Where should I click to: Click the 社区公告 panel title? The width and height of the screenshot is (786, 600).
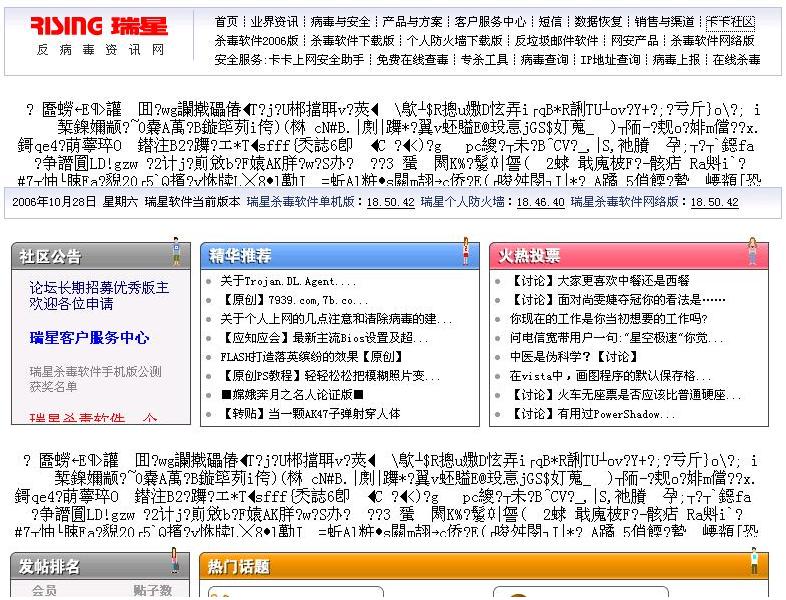point(50,257)
